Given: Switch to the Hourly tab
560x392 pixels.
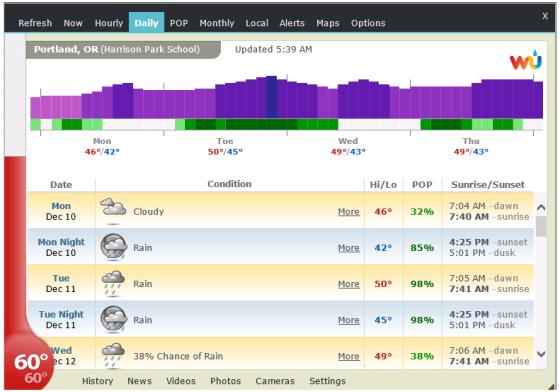Looking at the screenshot, I should pyautogui.click(x=109, y=23).
